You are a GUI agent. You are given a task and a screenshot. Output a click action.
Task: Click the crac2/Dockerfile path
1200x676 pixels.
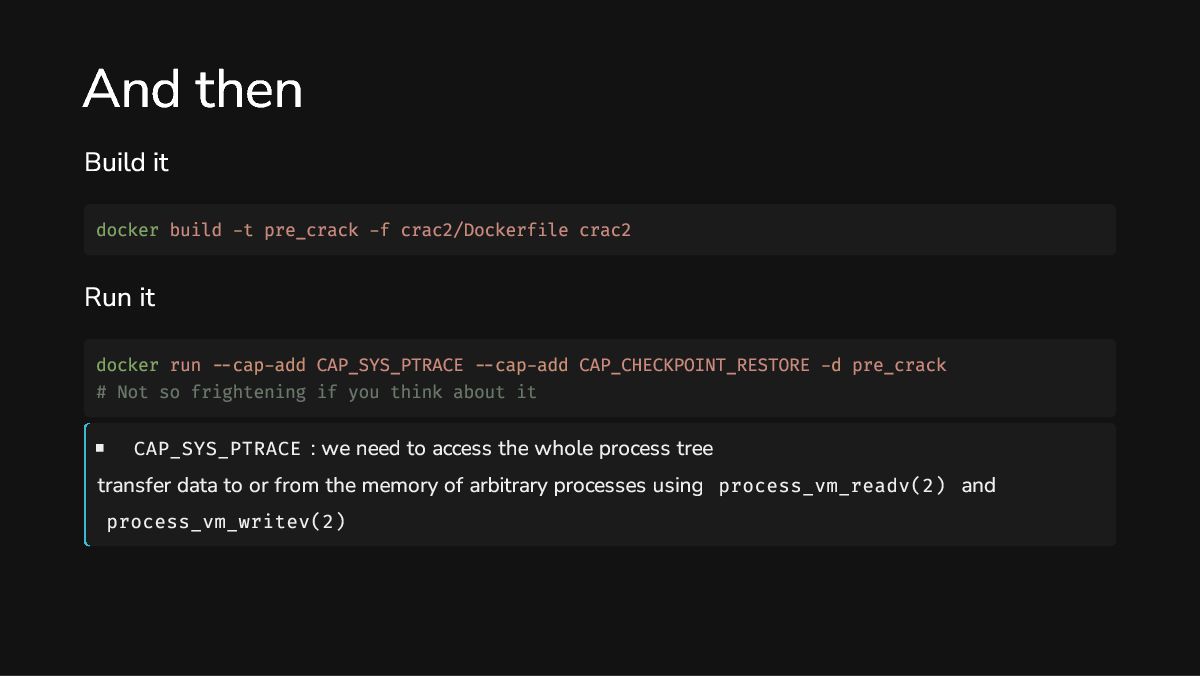tap(484, 230)
